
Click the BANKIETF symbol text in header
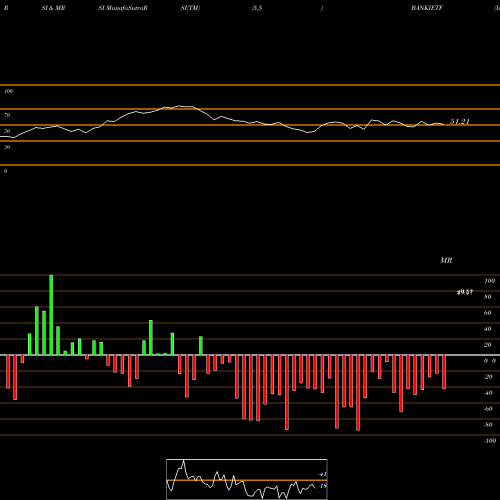point(427,8)
